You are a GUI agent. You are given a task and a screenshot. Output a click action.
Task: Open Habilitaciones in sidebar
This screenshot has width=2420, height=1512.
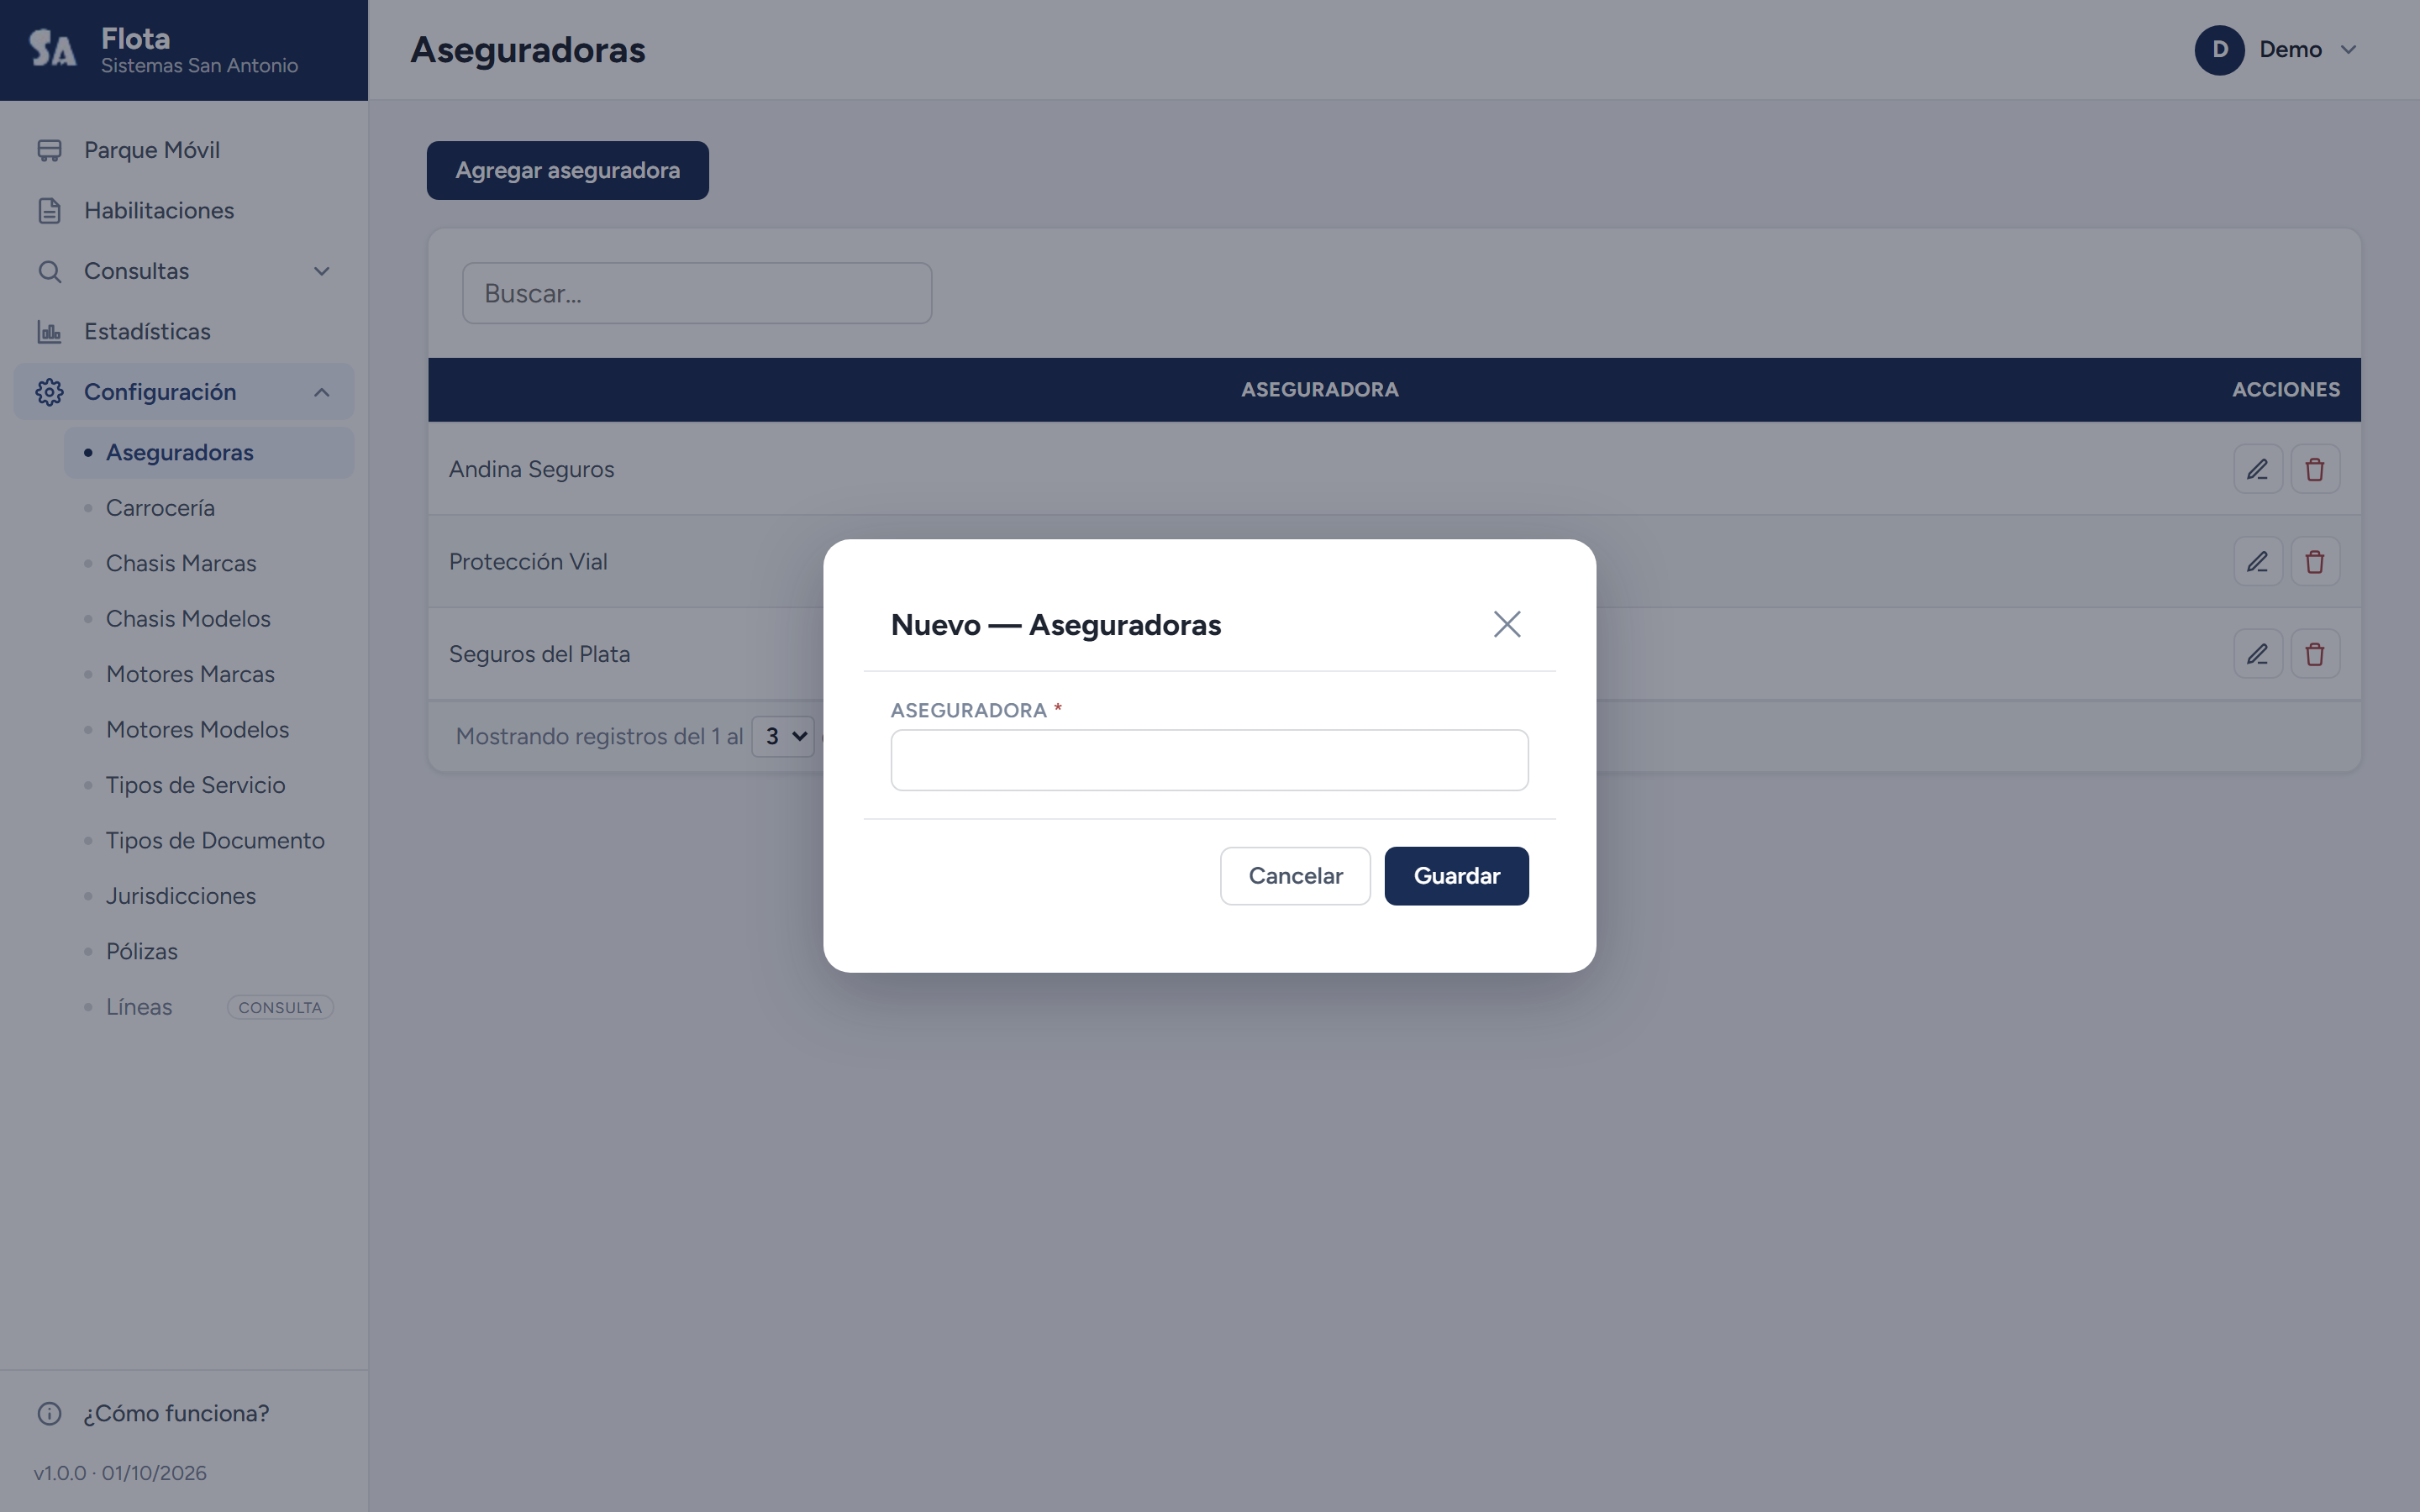tap(184, 211)
